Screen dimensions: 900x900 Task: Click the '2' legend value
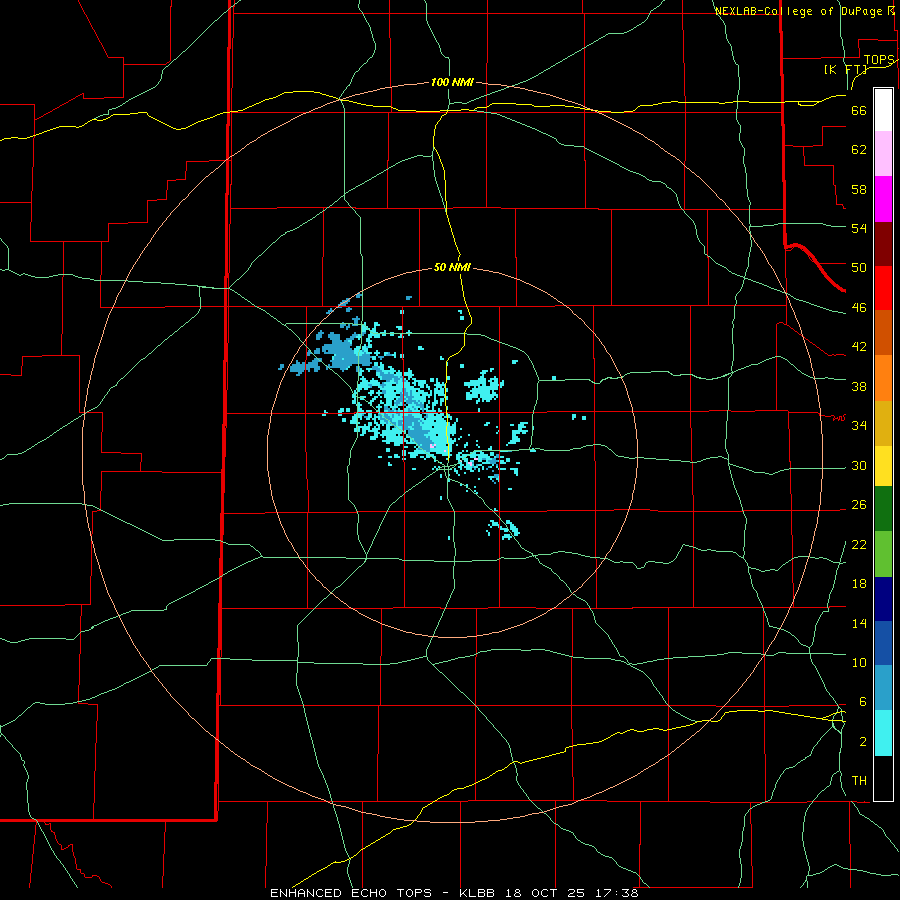pyautogui.click(x=862, y=742)
